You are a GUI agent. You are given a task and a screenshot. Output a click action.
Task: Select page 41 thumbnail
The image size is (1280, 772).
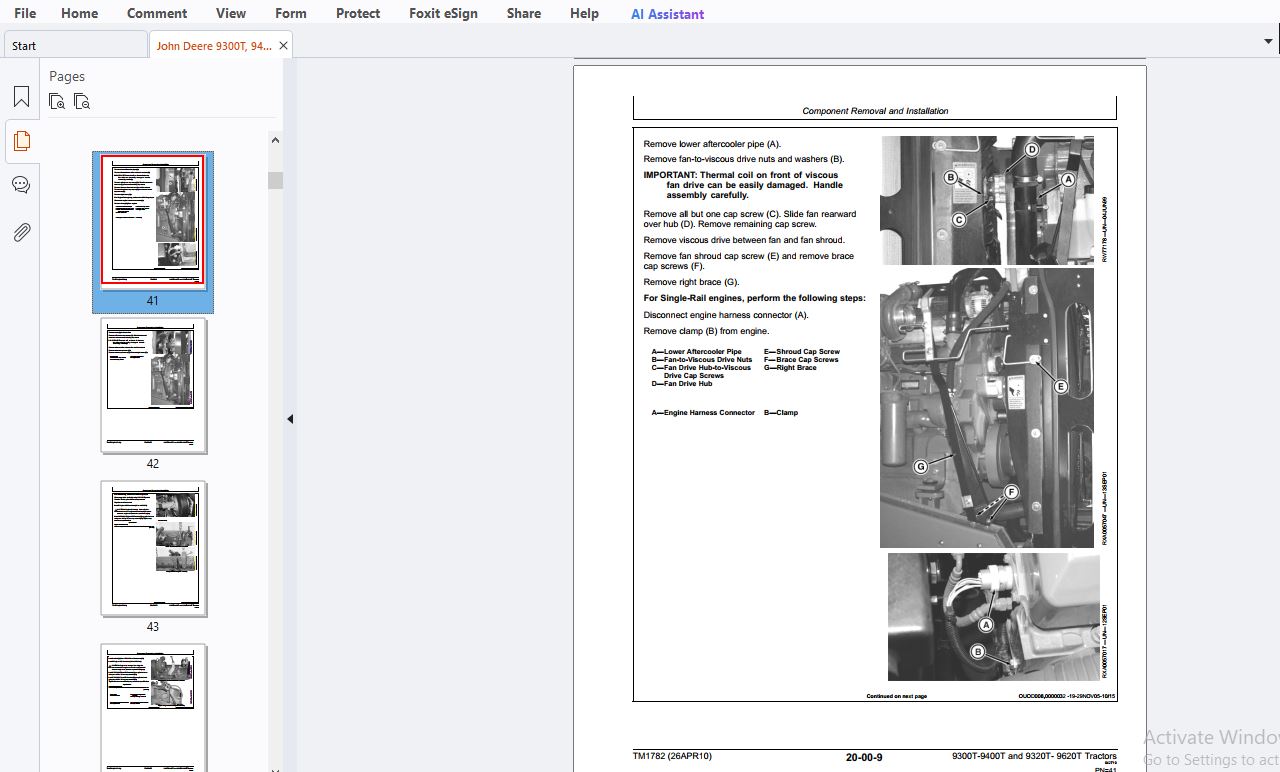tap(153, 221)
